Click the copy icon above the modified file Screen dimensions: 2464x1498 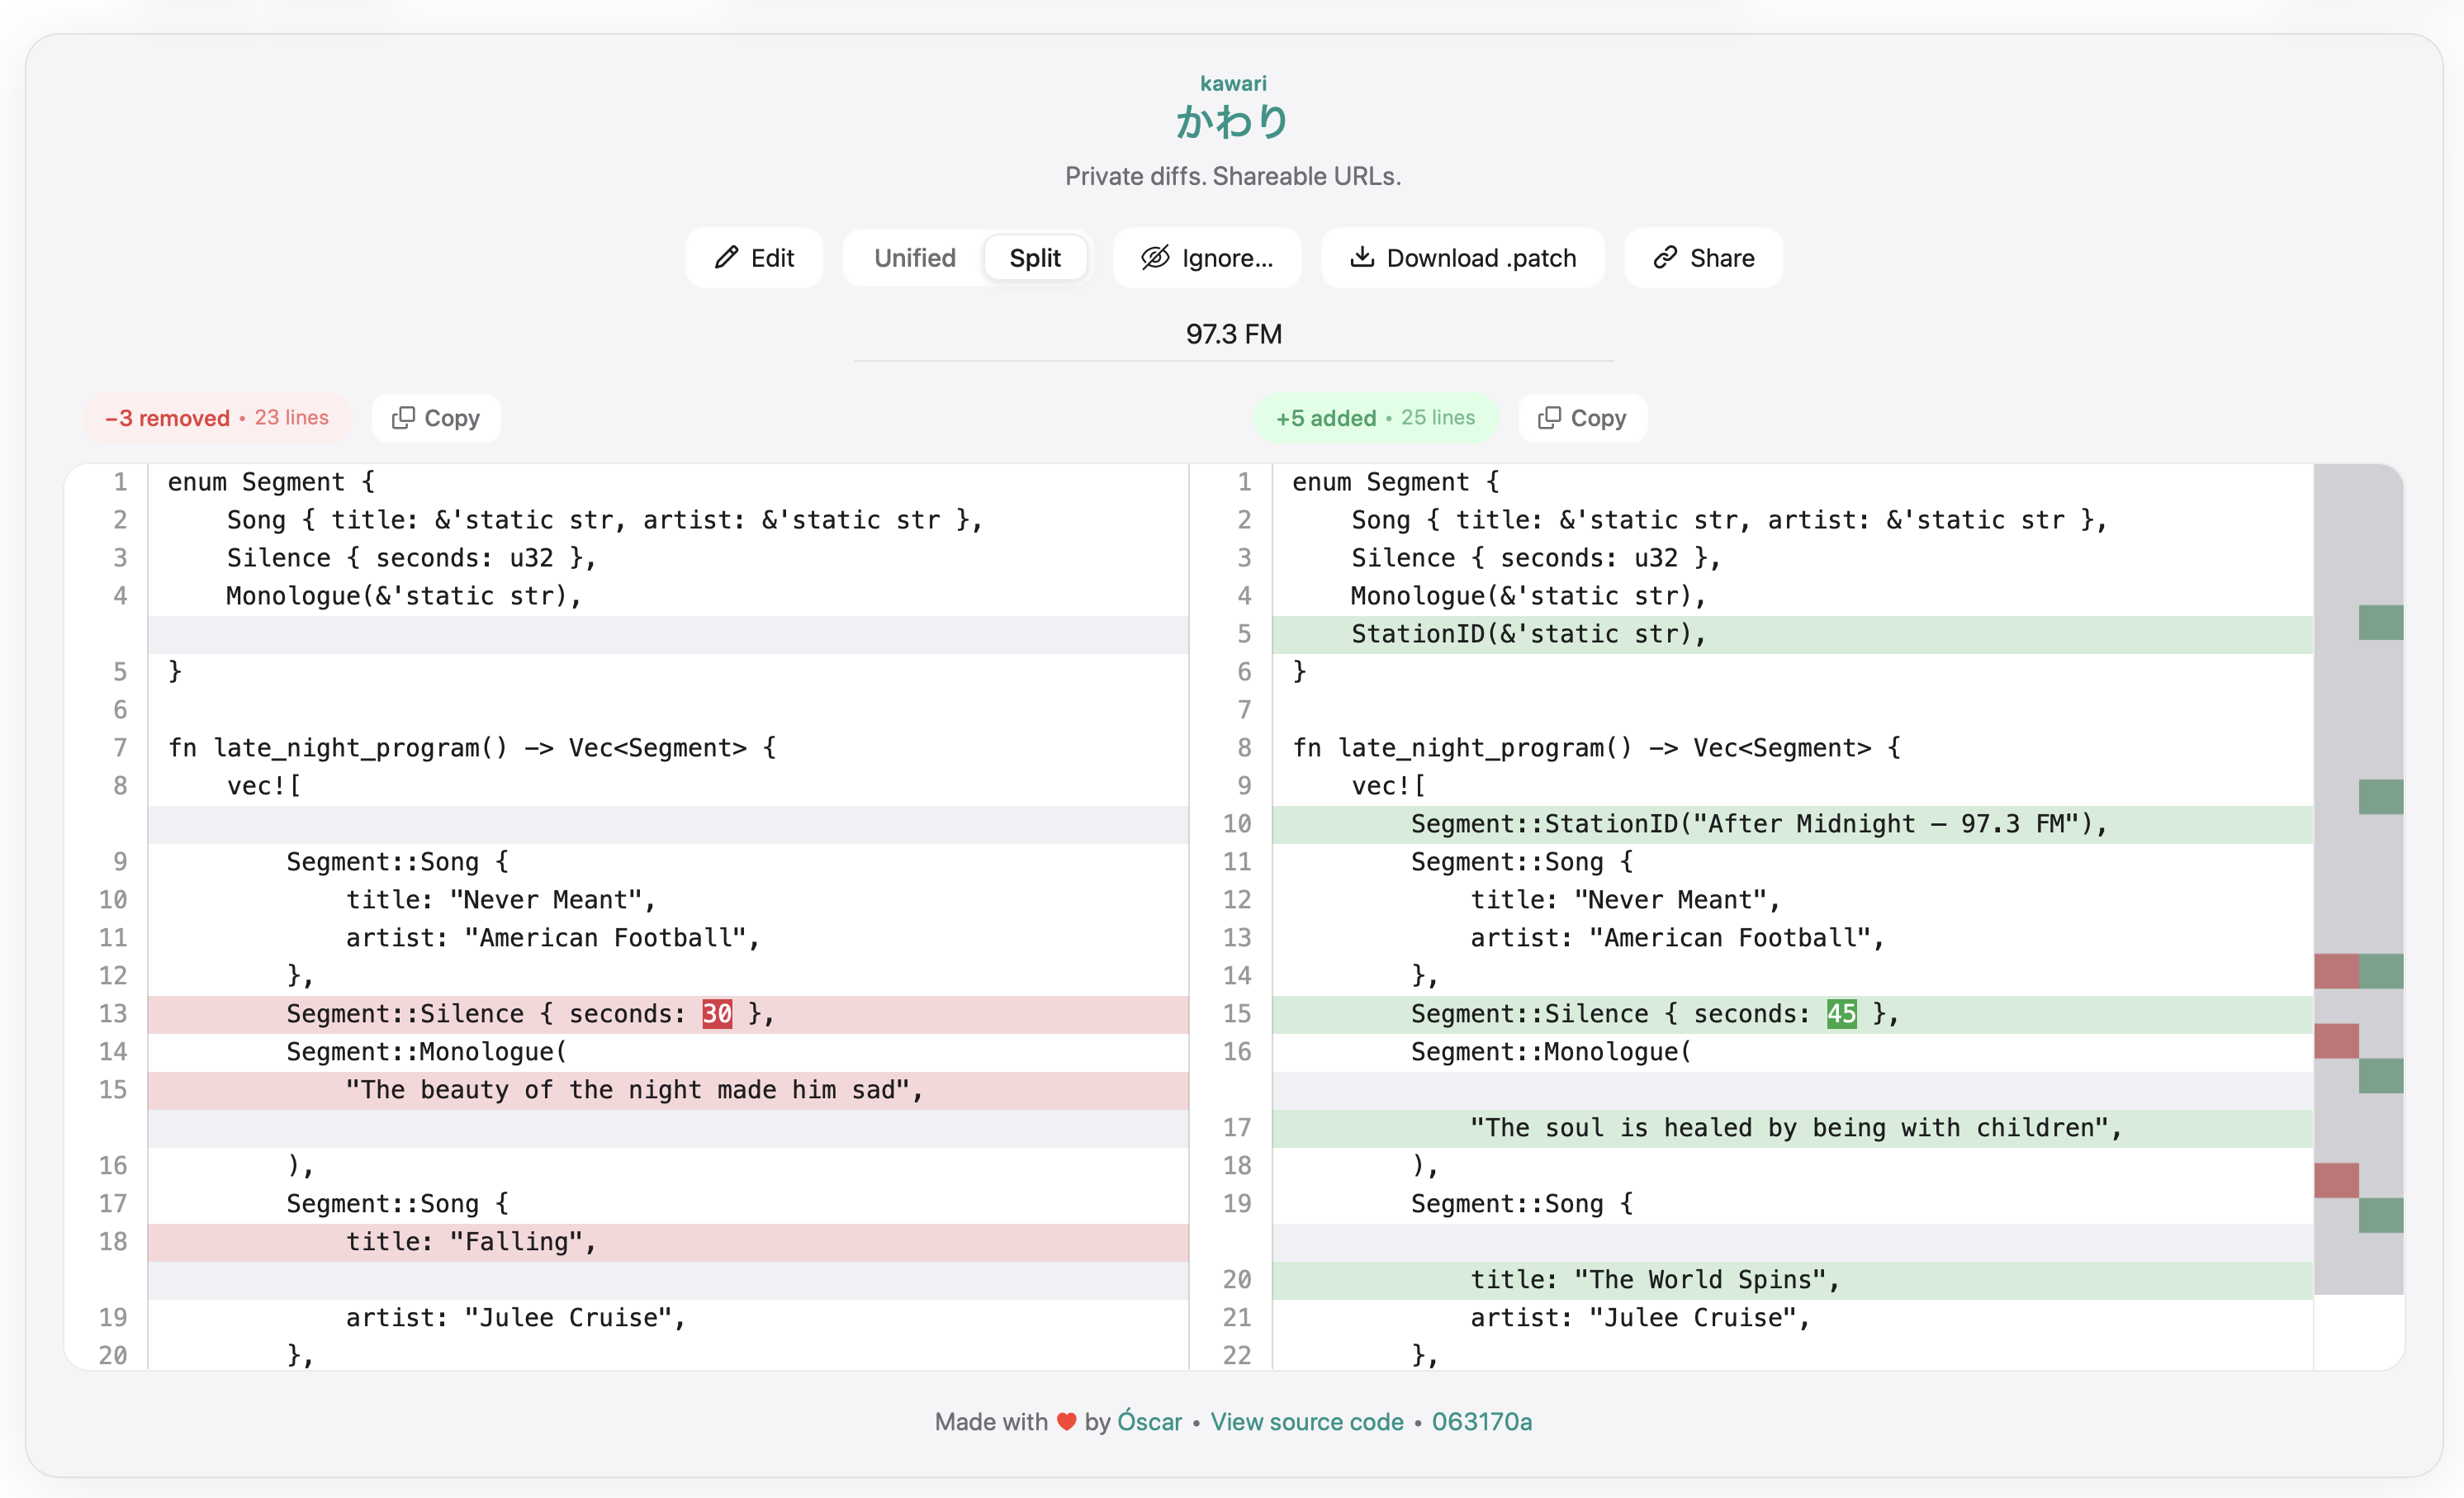[1551, 418]
